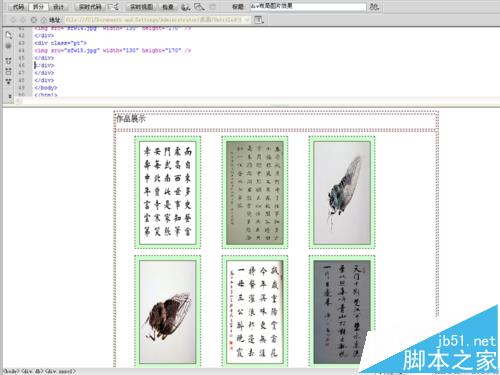
Task: Click the file management icon beside title field
Action: pyautogui.click(x=374, y=6)
